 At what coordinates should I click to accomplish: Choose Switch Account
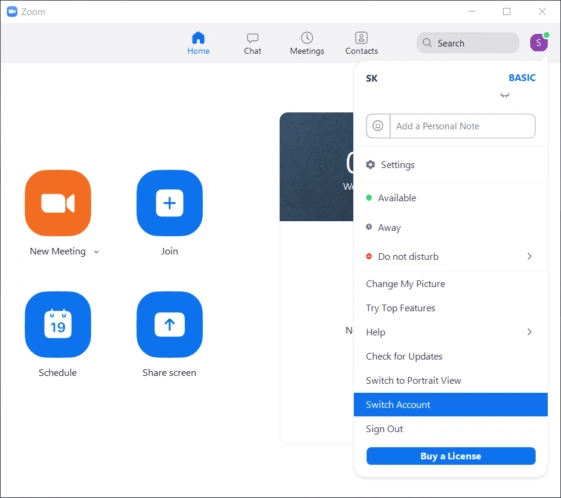[450, 405]
